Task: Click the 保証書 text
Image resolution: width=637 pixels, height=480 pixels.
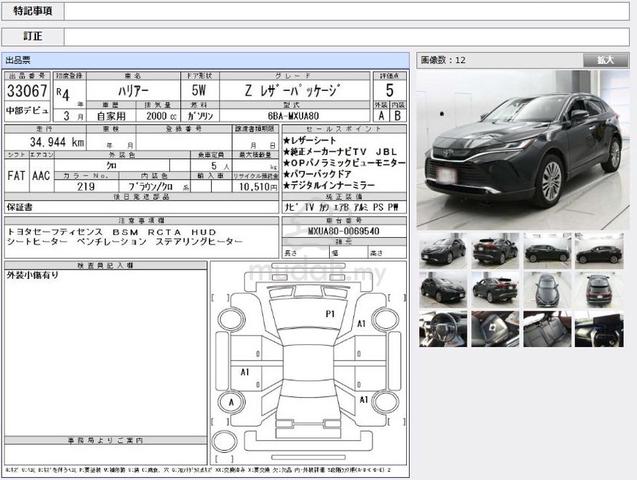Action: tap(19, 207)
